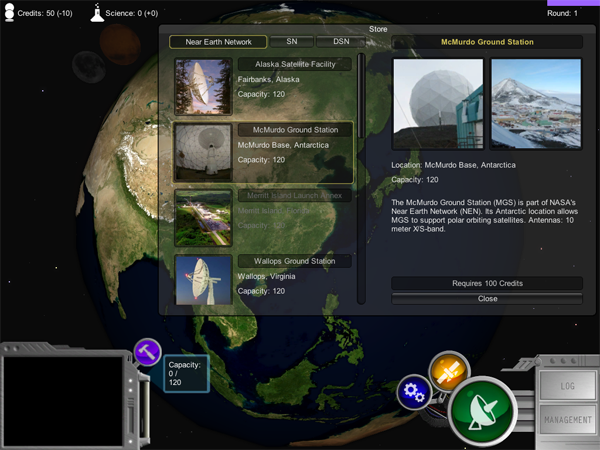
Task: Click the Science flask icon
Action: click(x=97, y=13)
